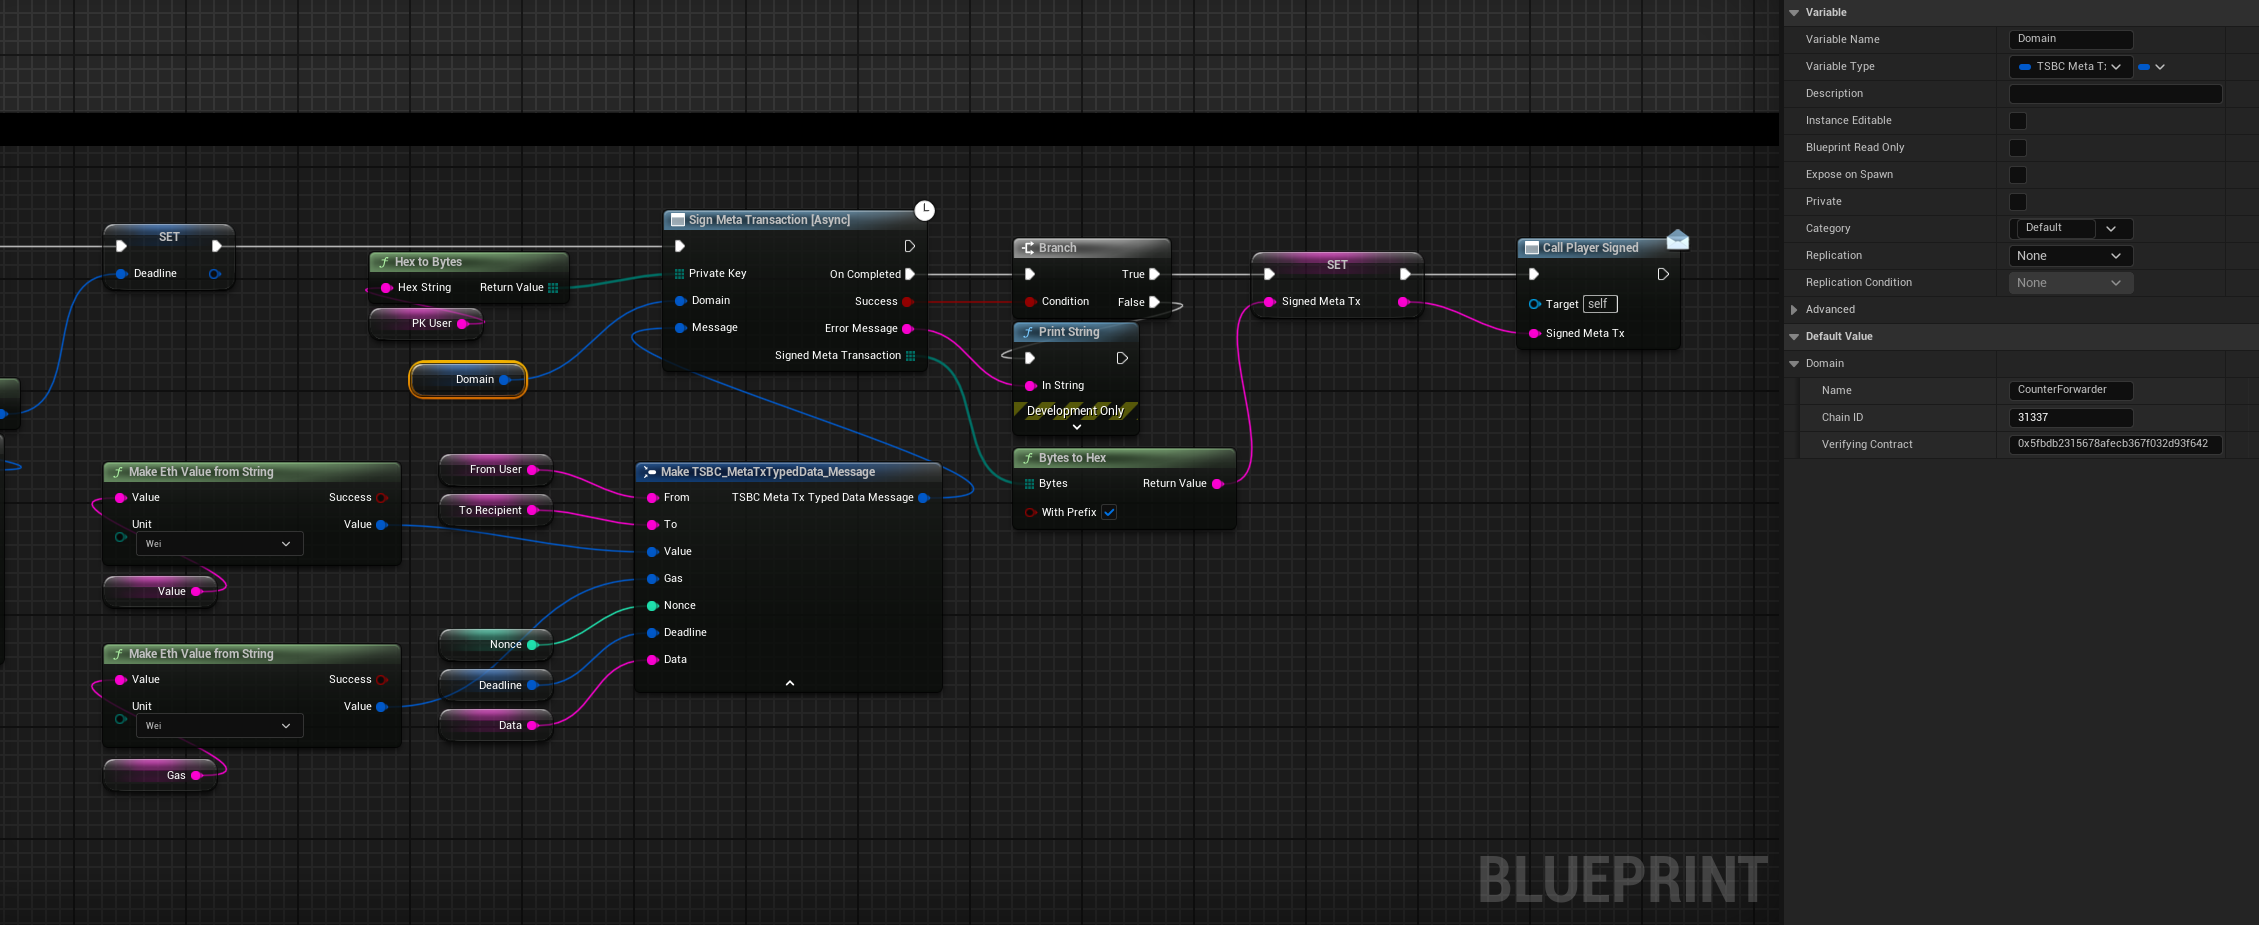Click the Make TSBC_MetaTxTypedData_Message struct icon
Viewport: 2259px width, 925px height.
pyautogui.click(x=650, y=472)
